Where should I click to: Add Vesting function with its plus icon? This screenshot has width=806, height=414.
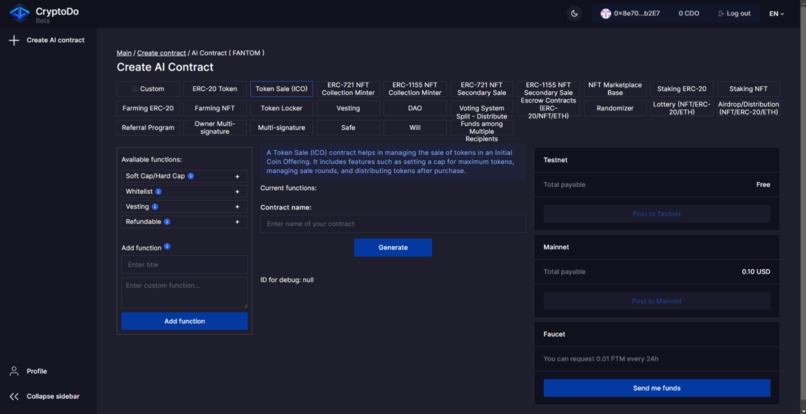click(x=237, y=207)
